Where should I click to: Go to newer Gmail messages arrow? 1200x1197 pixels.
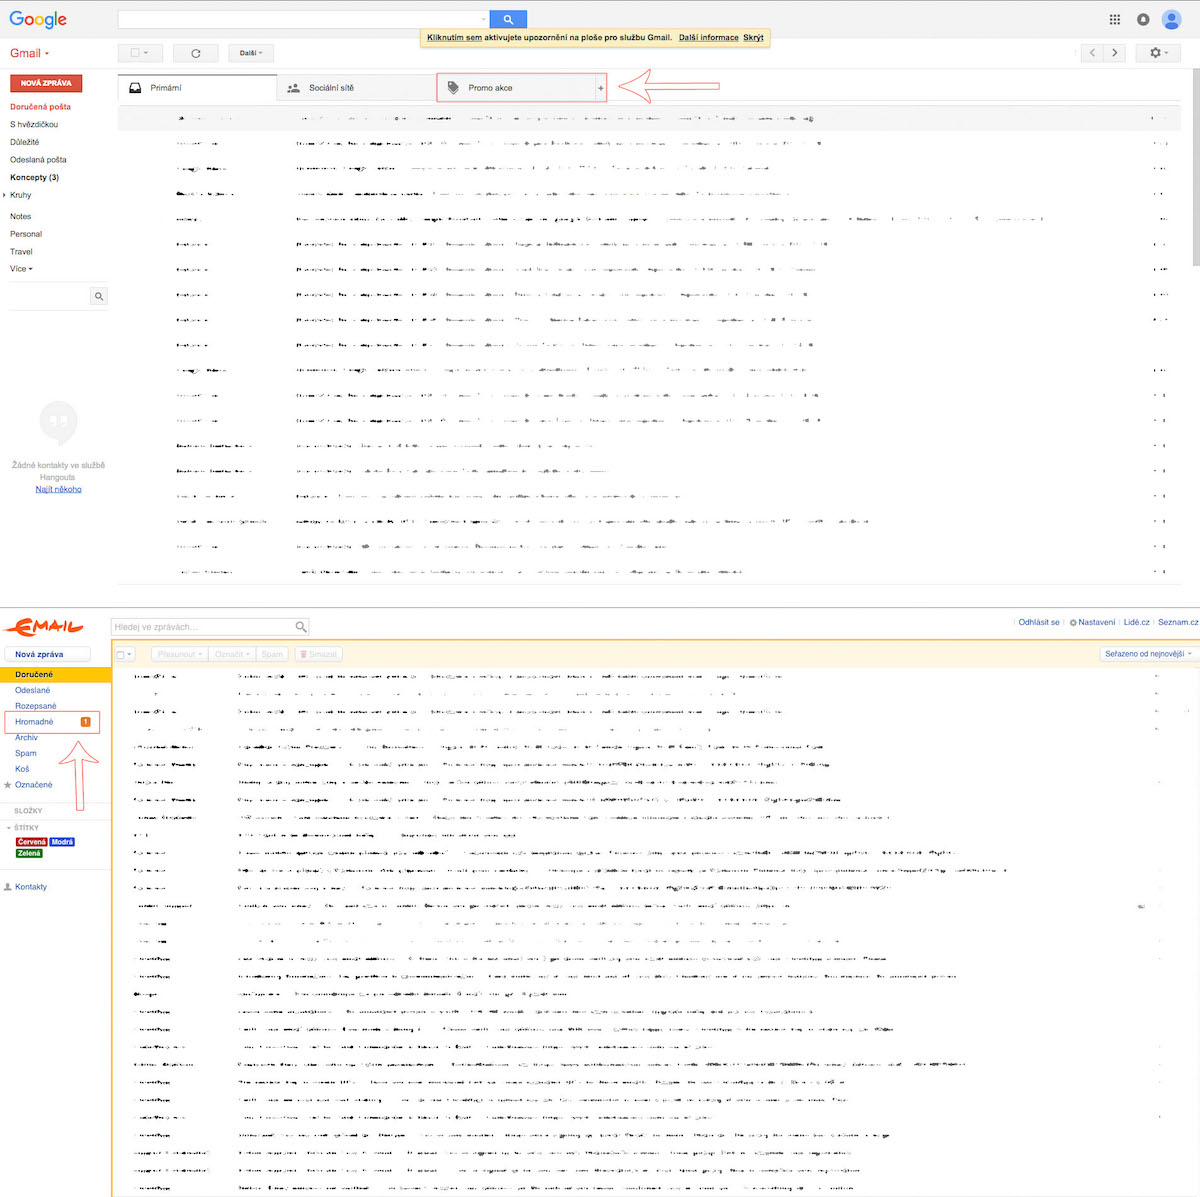(1092, 53)
